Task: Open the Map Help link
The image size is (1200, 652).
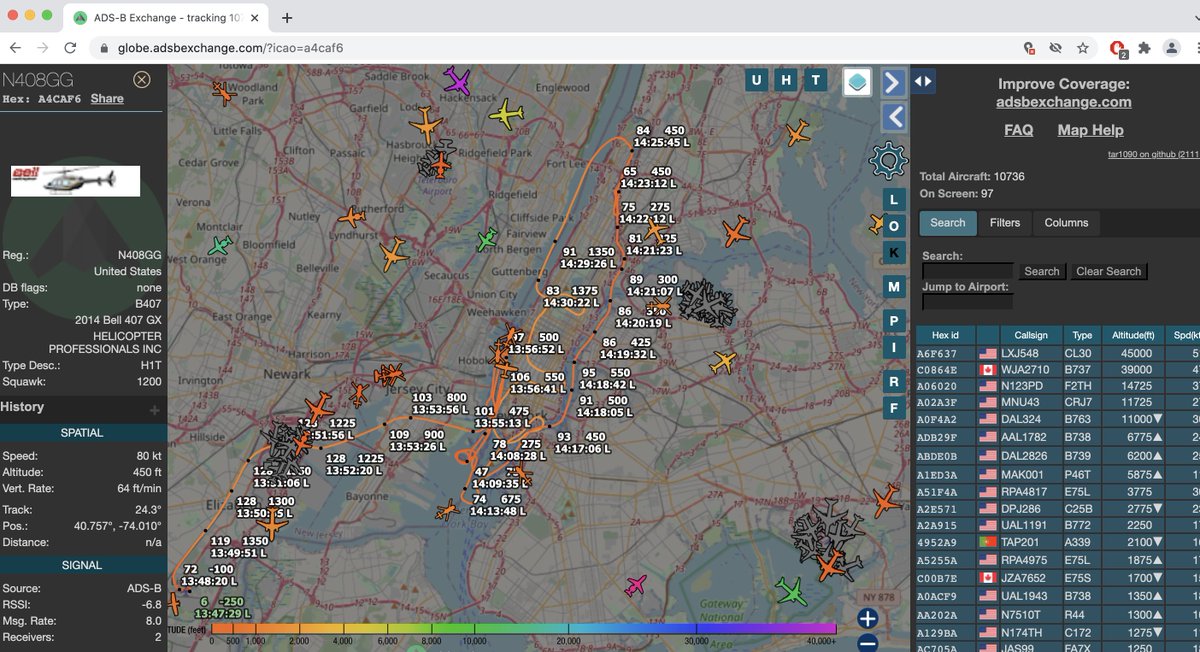Action: click(x=1090, y=130)
